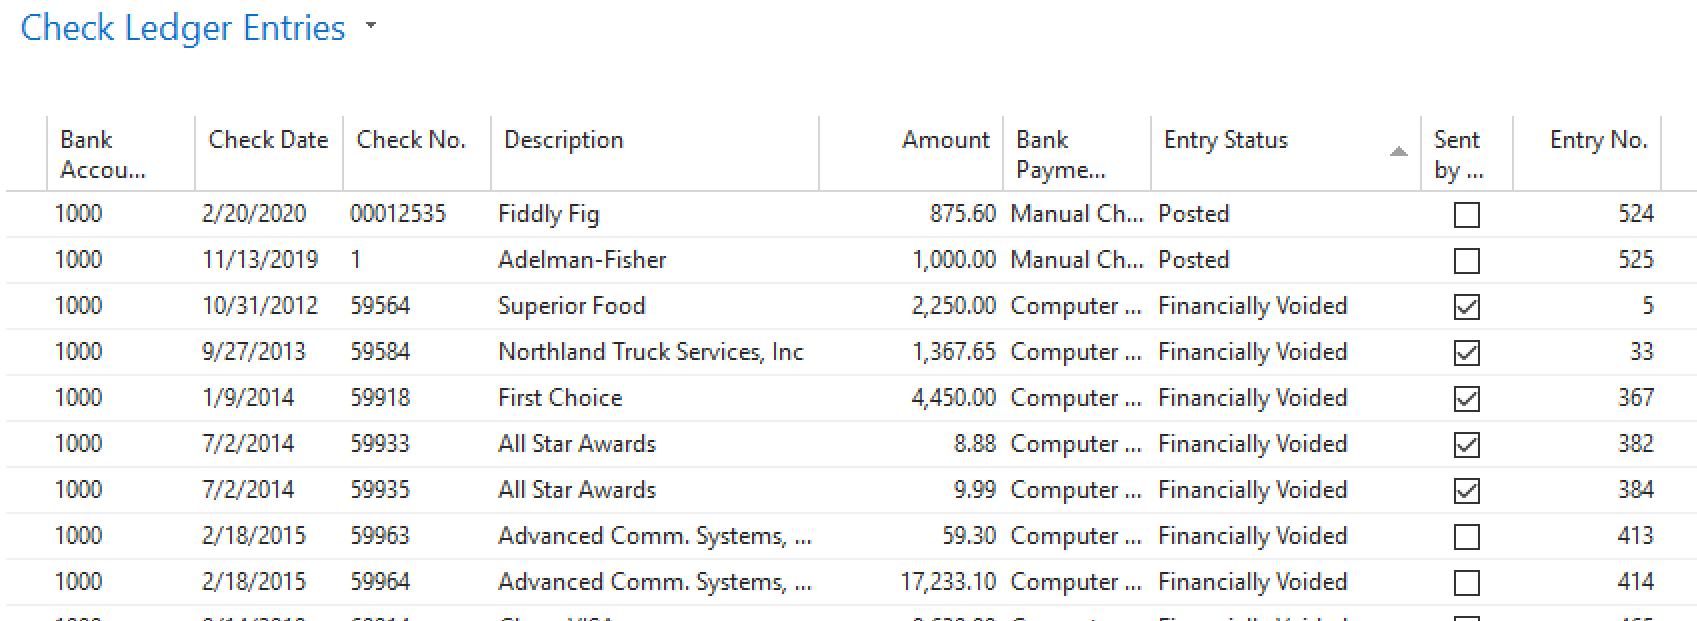
Task: Uncheck Sent checkbox for Superior Food
Action: (x=1466, y=307)
